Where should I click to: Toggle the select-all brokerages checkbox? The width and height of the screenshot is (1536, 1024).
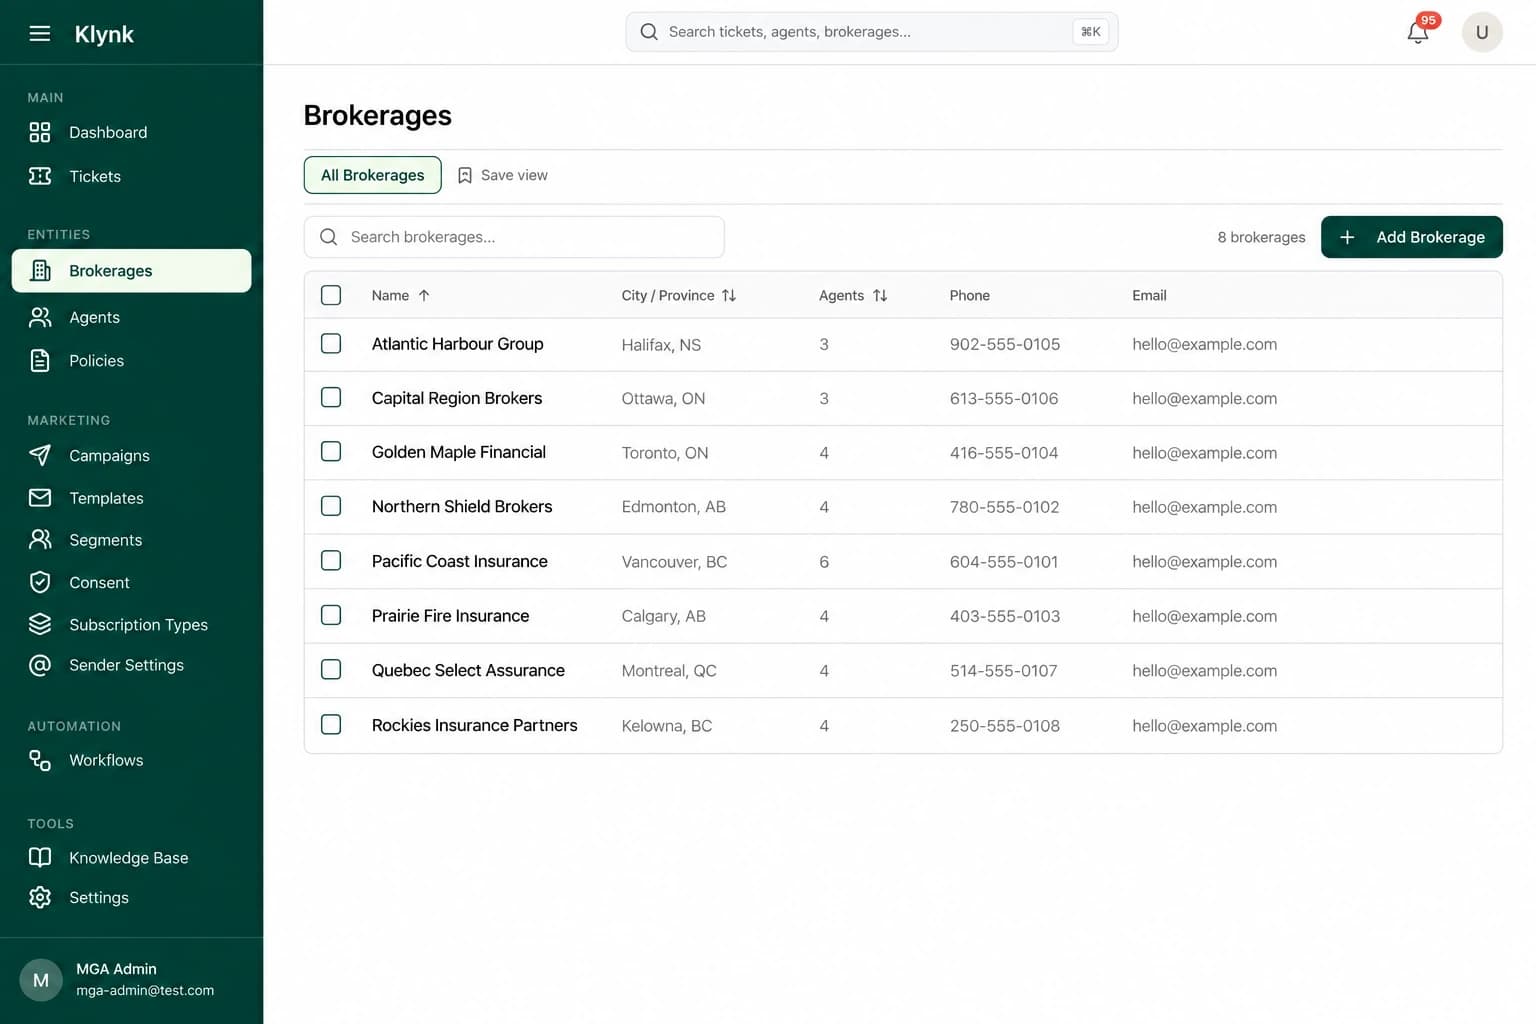pos(331,295)
